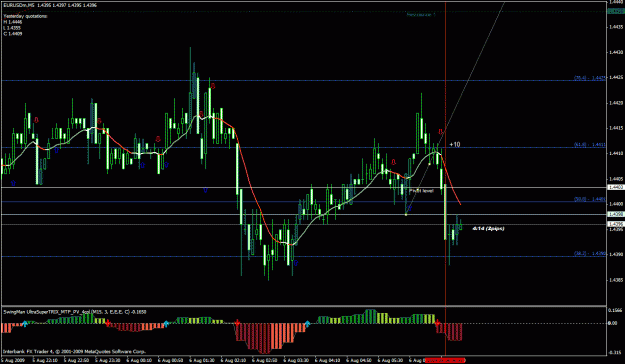This screenshot has width=625, height=364.
Task: Select the Fibonacci label at 1.4425
Action: [590, 78]
